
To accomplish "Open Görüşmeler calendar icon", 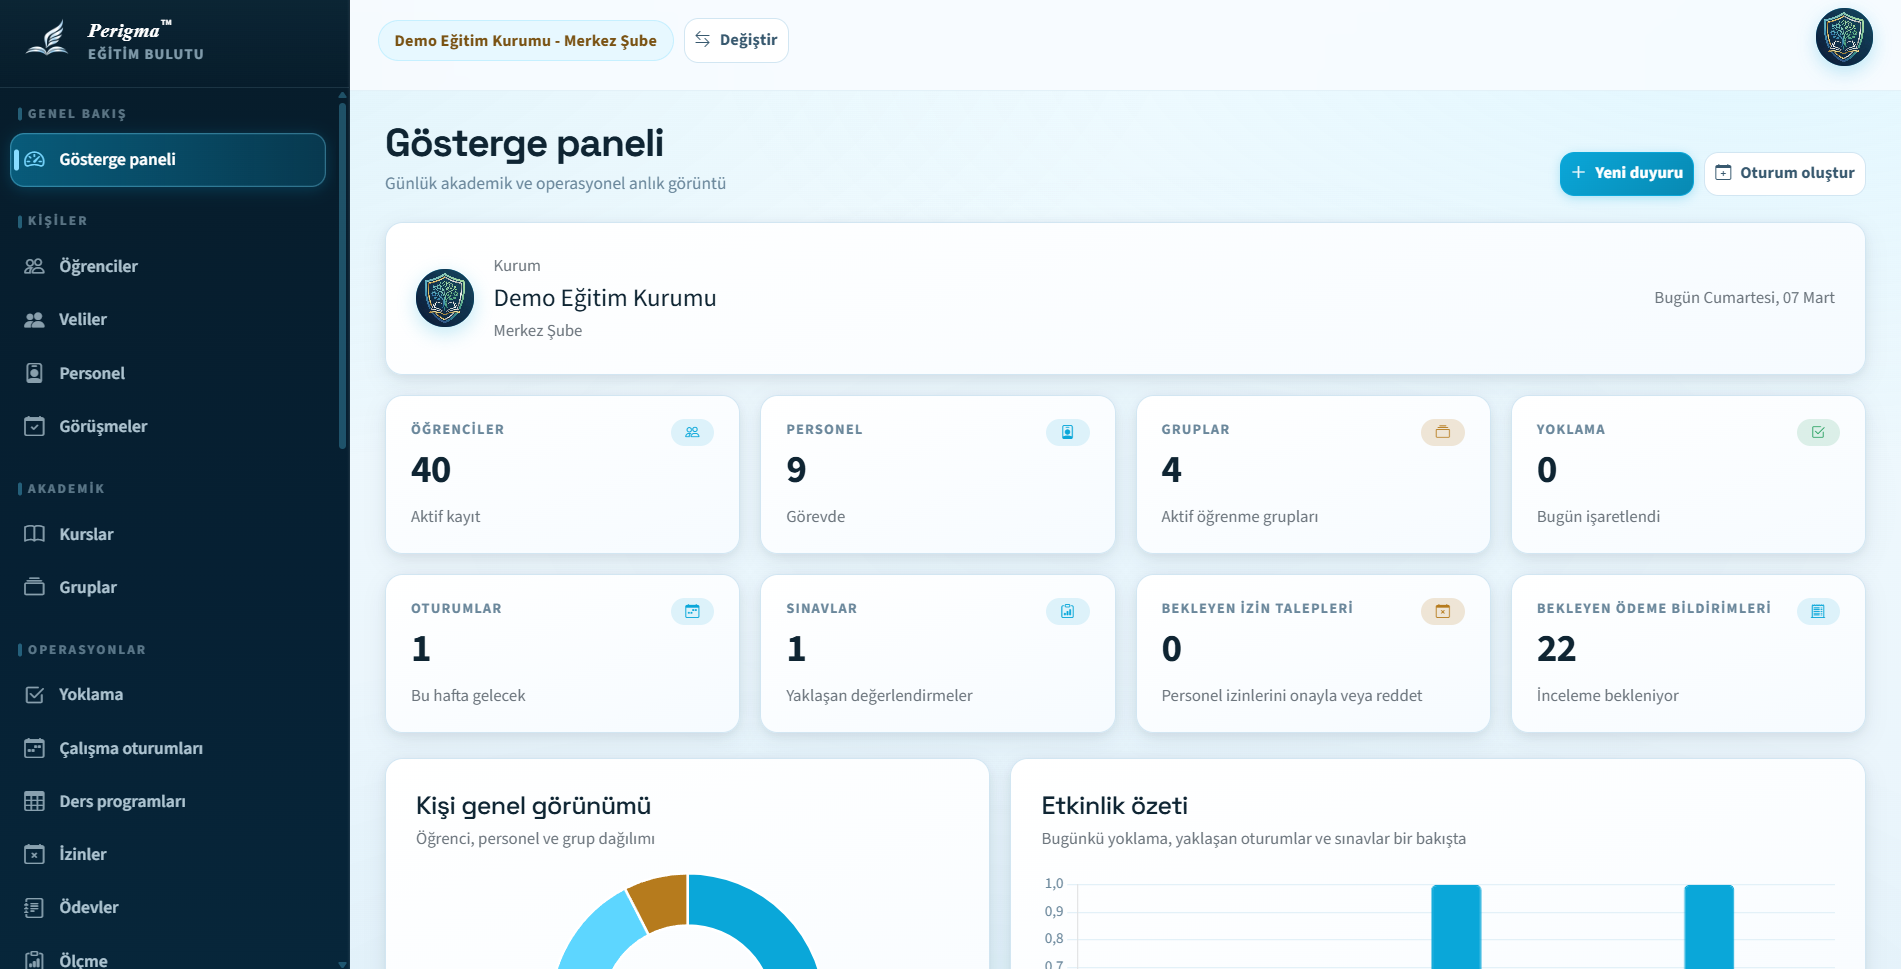I will pos(34,427).
